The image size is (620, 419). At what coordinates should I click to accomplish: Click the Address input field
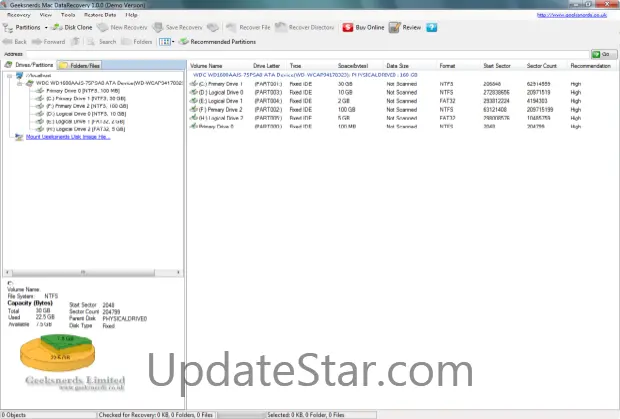[x=308, y=54]
